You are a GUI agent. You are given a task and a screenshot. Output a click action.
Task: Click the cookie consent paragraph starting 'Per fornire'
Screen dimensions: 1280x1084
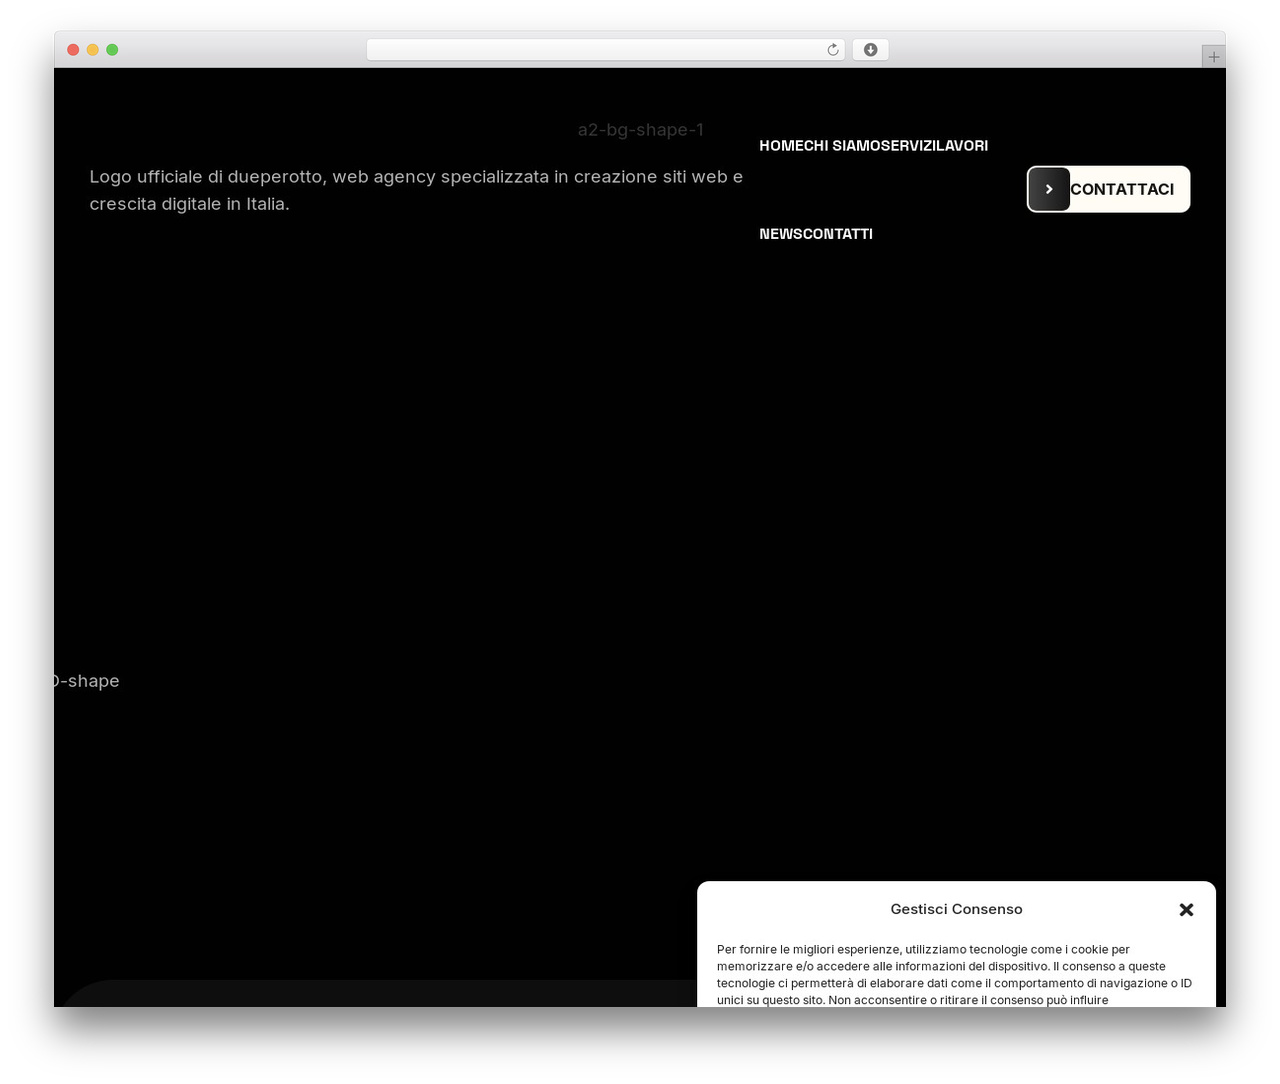pyautogui.click(x=955, y=975)
